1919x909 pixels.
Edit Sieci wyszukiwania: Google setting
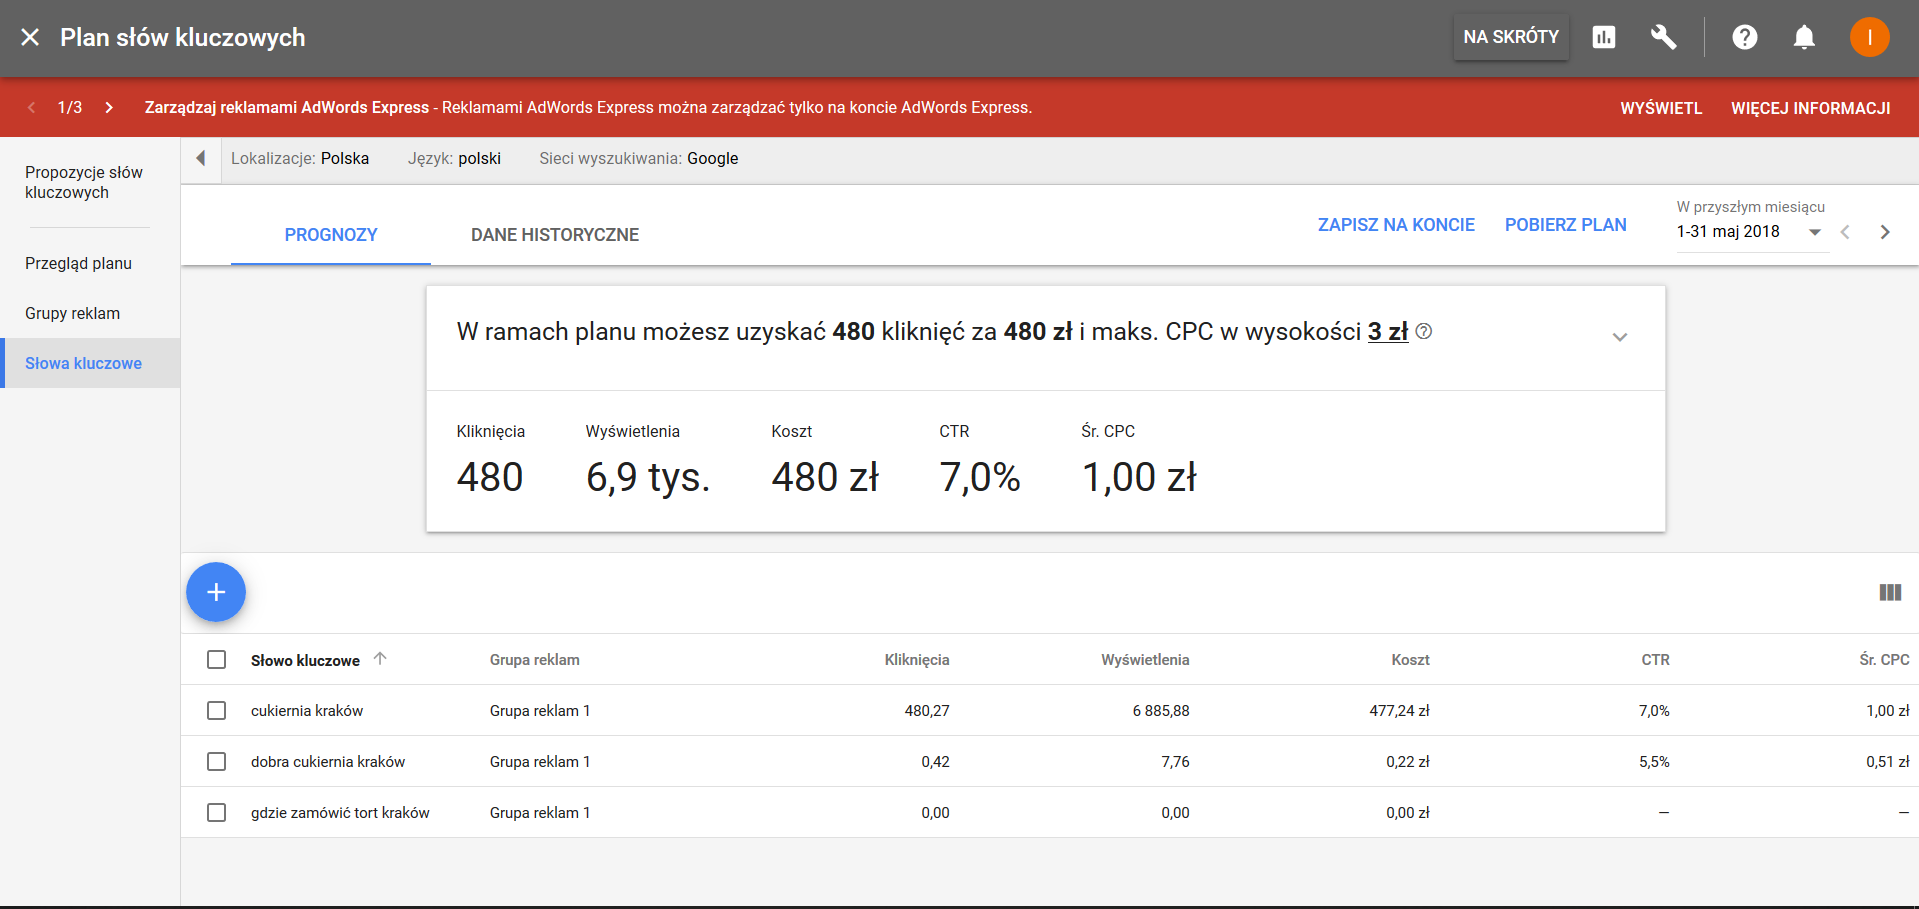click(x=638, y=158)
